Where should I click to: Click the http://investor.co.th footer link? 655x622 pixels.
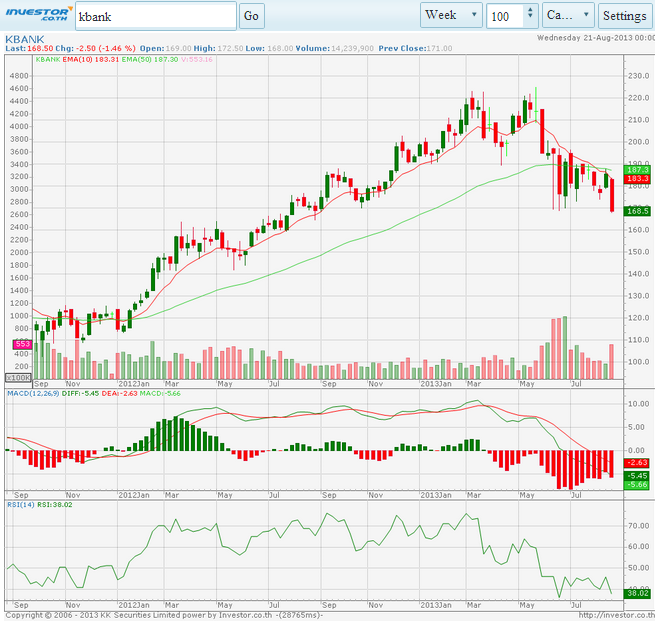point(617,615)
